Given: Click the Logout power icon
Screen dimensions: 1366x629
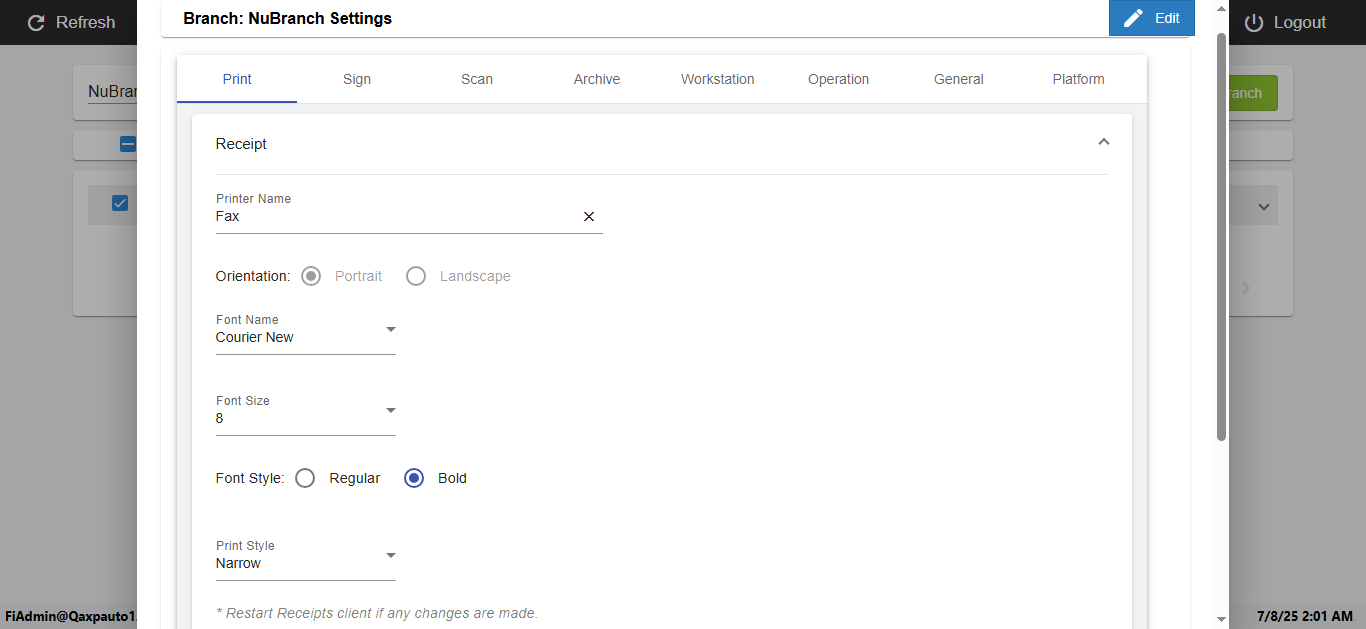Looking at the screenshot, I should [x=1254, y=22].
